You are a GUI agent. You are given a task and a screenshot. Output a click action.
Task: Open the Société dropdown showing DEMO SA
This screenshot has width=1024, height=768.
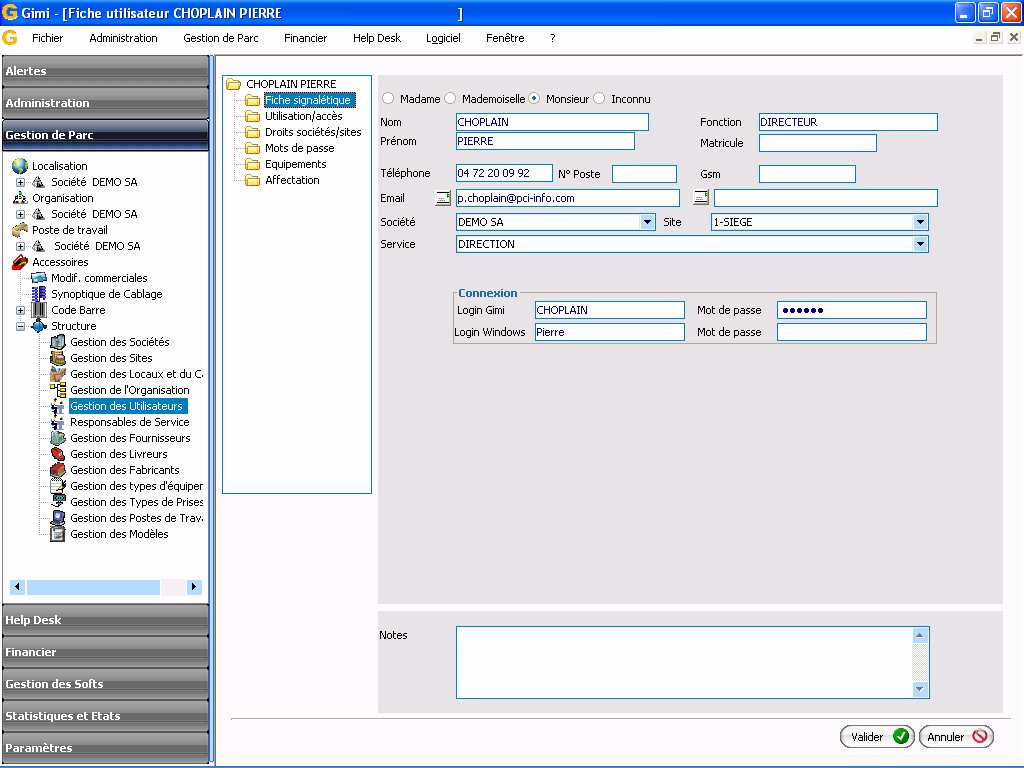coord(647,222)
